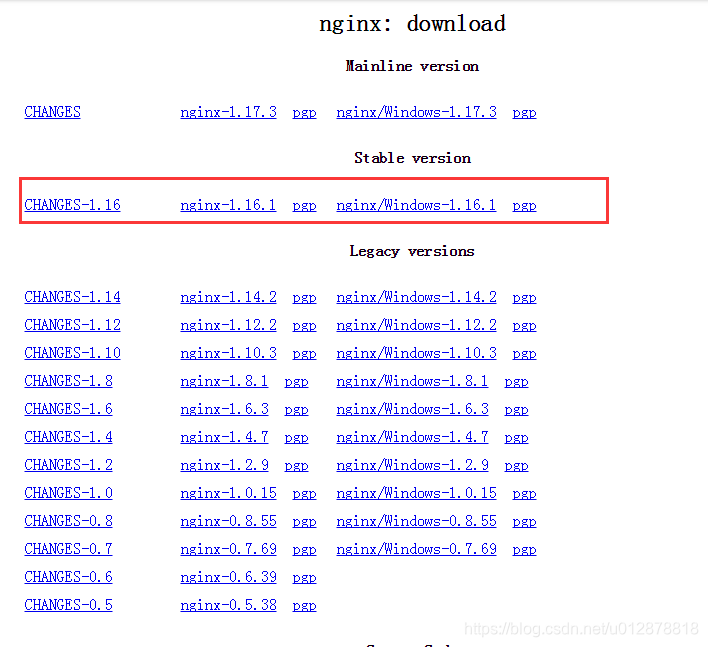Screen dimensions: 708x647
Task: Download nginx/Windows-1.2.9
Action: click(412, 465)
